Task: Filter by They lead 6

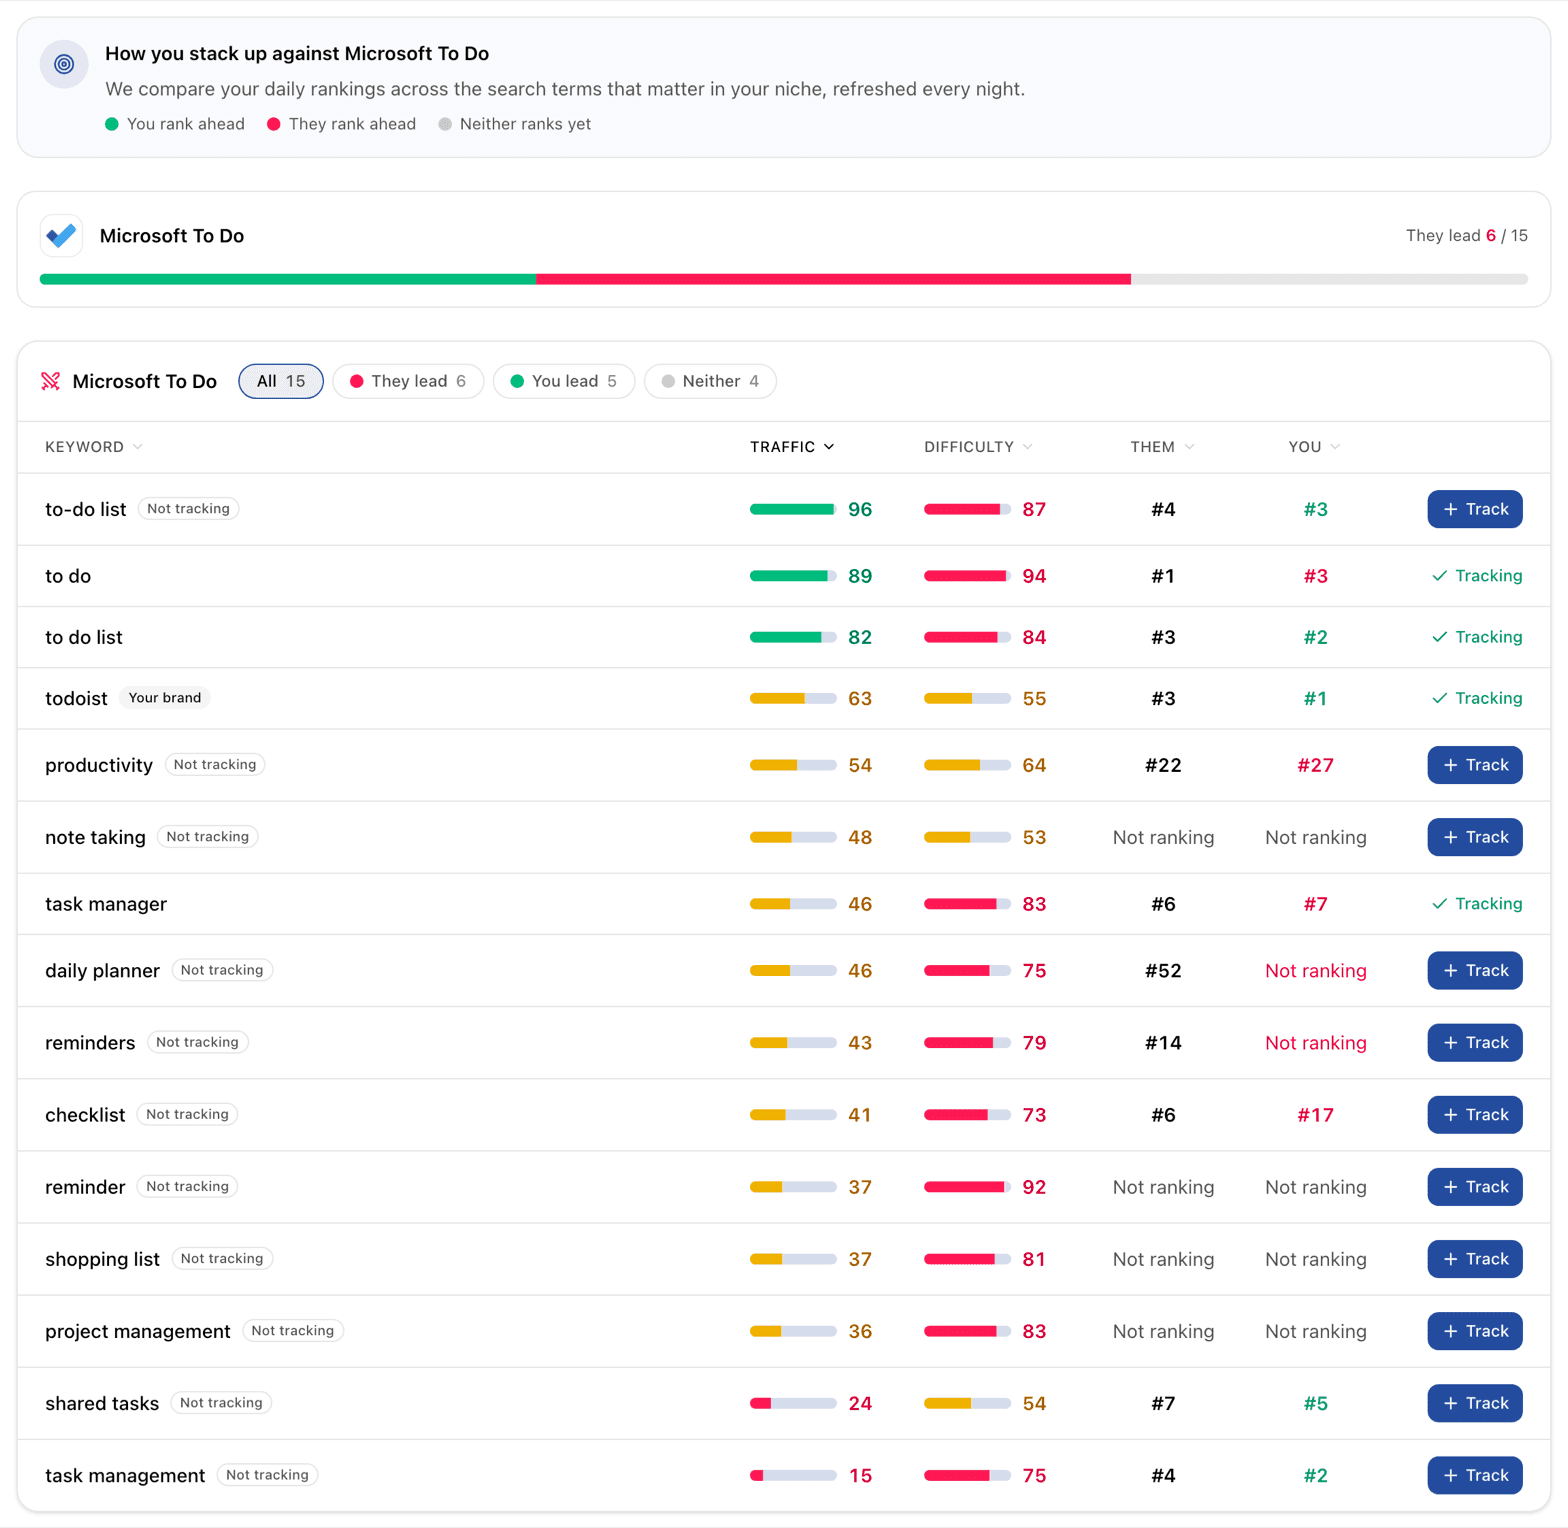Action: [x=408, y=381]
